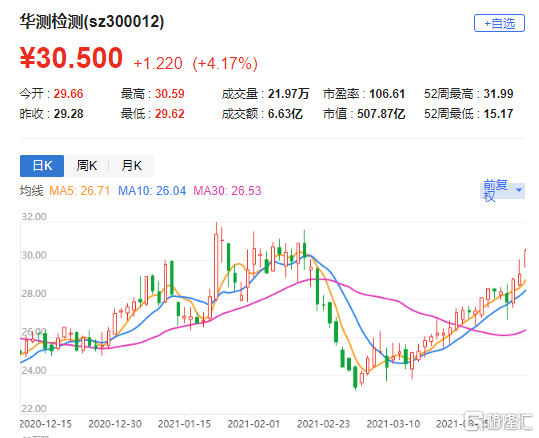Click the 2021-02-01 date axis label
Viewport: 539px width, 438px height.
coord(254,424)
